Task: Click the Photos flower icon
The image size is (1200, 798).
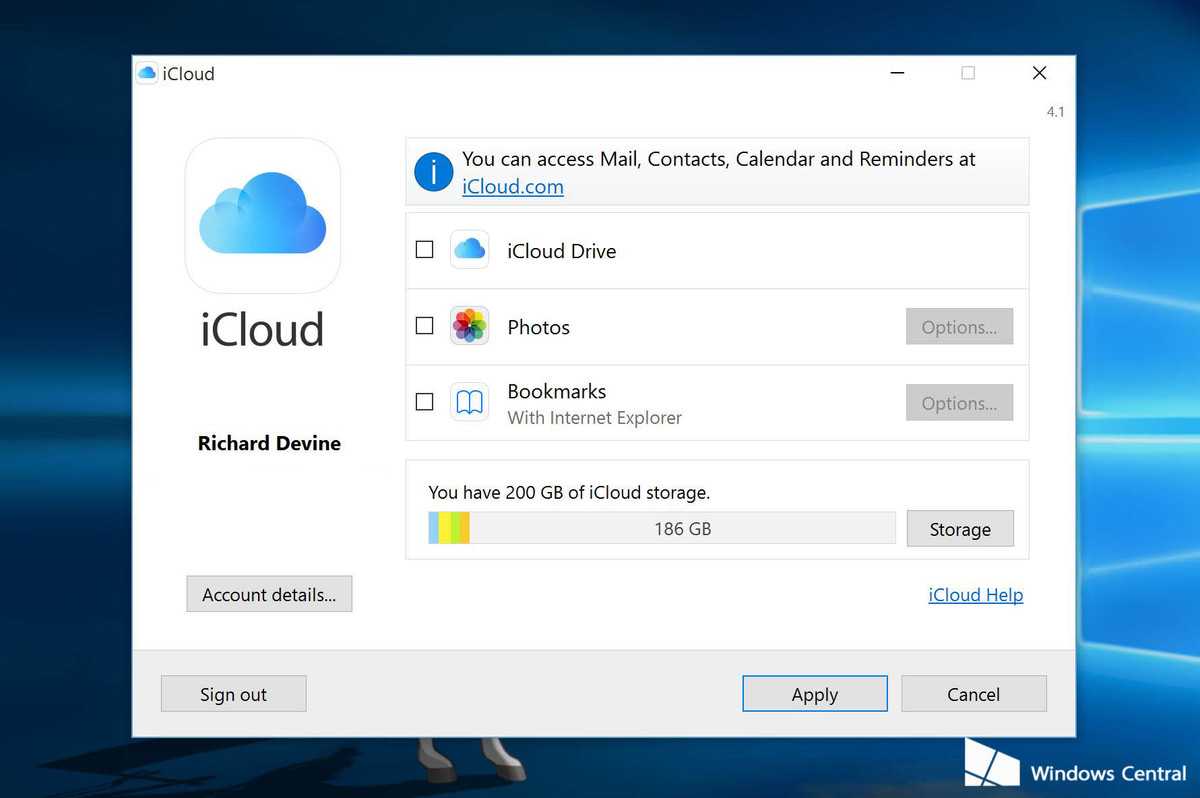Action: click(x=469, y=326)
